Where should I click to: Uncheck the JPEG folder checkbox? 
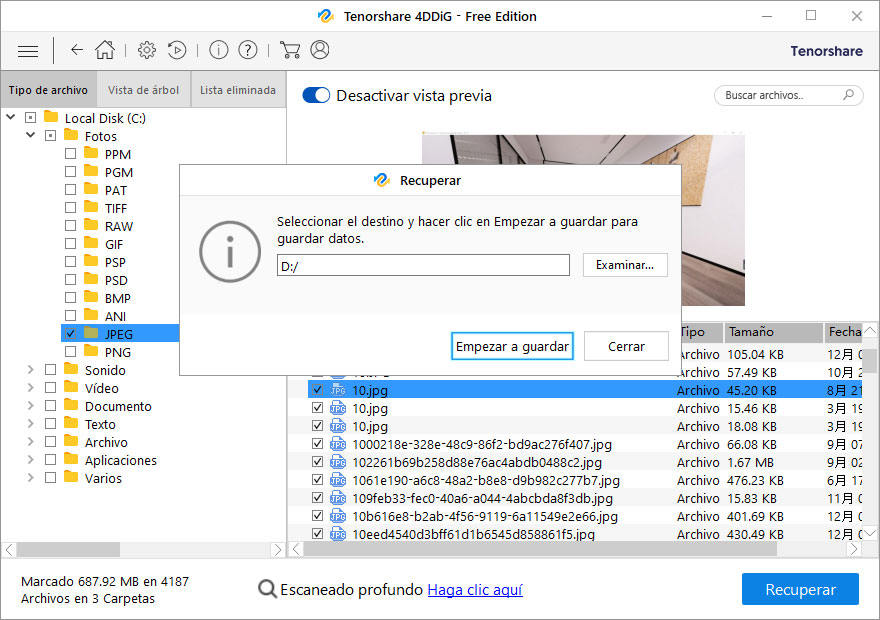[70, 334]
